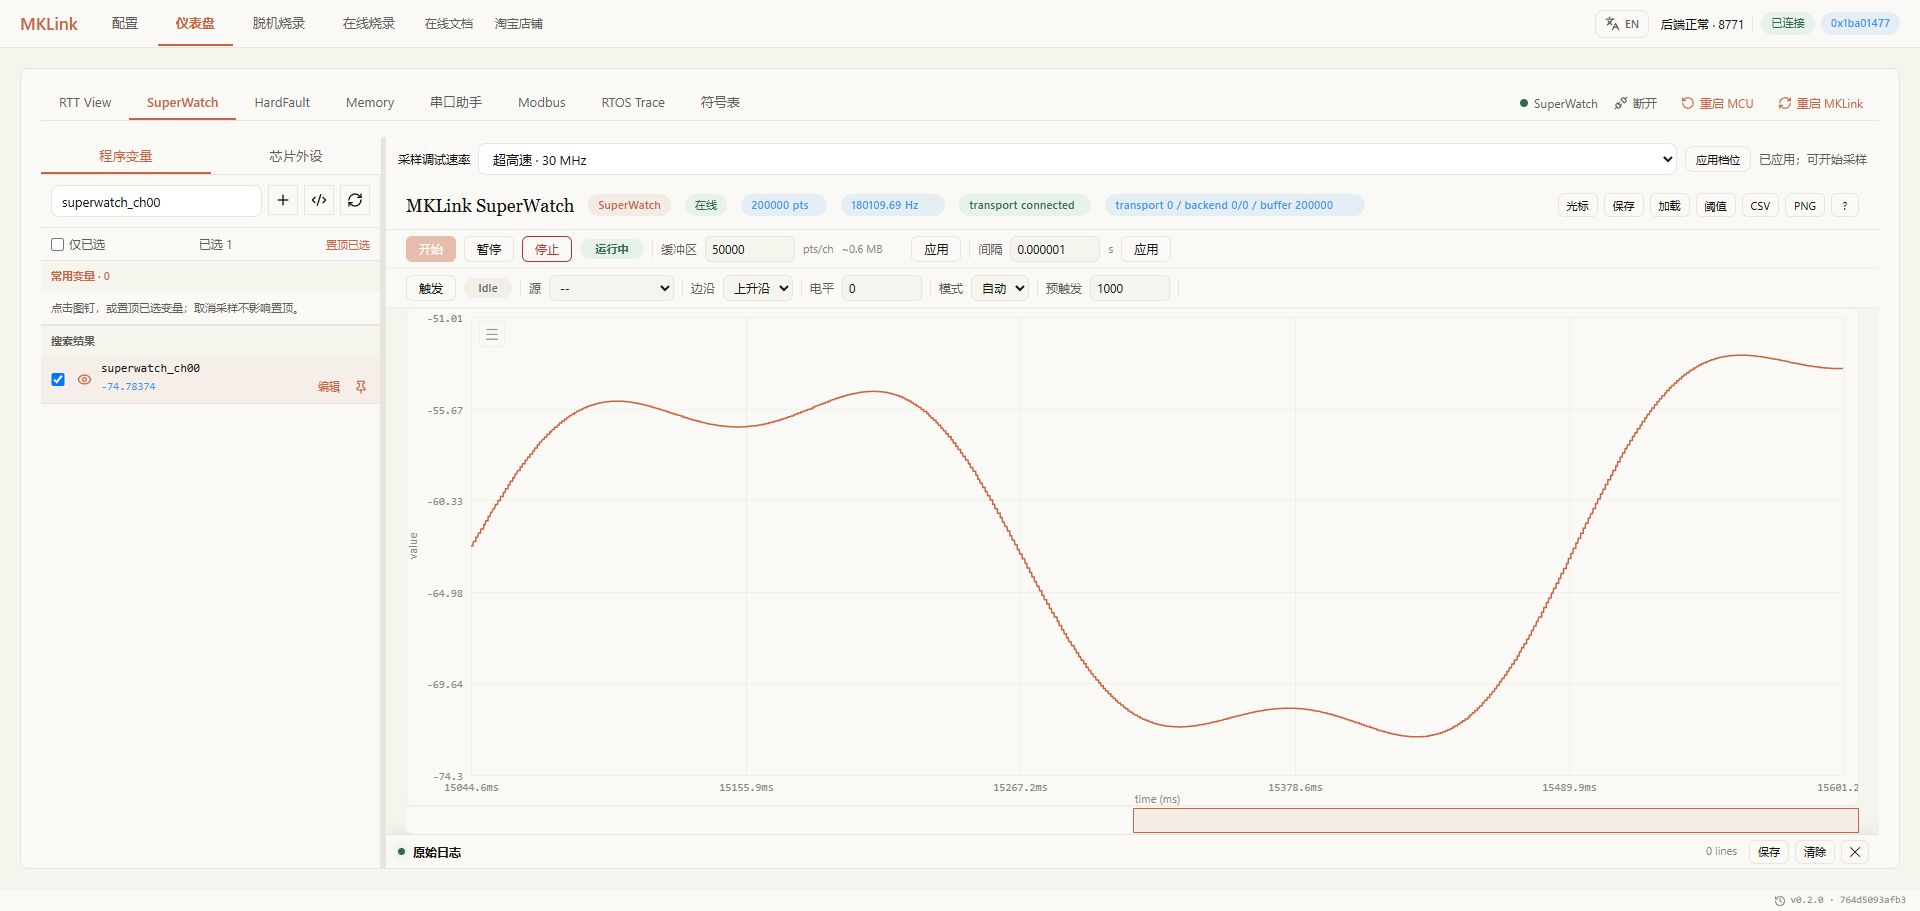Open the Memory tab

tap(370, 103)
